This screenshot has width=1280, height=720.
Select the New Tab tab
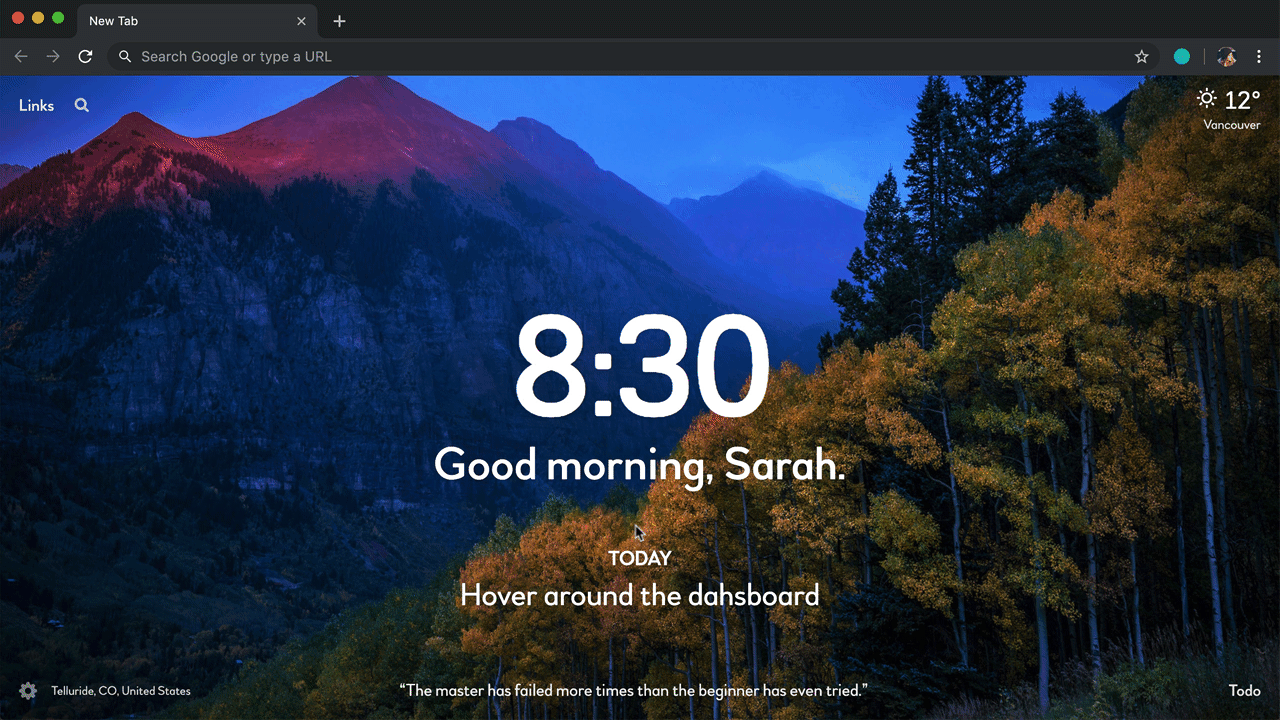pos(195,21)
